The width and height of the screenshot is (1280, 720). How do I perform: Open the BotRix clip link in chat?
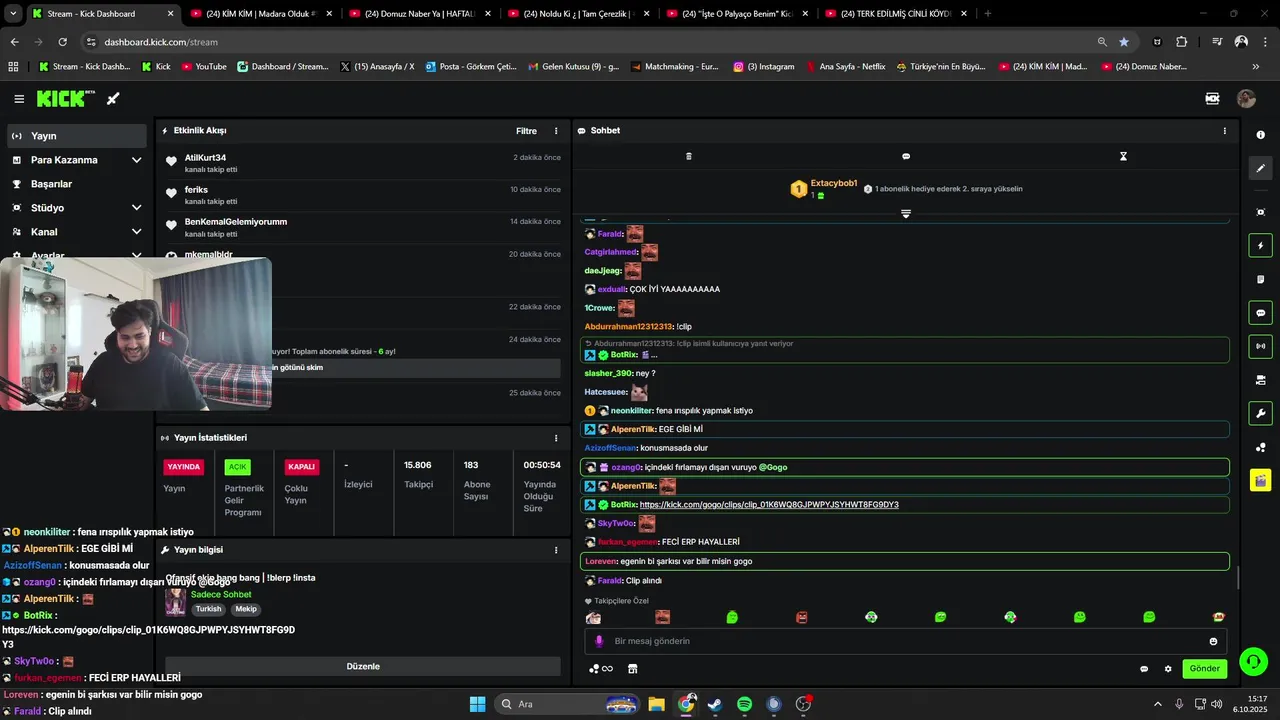[x=769, y=505]
